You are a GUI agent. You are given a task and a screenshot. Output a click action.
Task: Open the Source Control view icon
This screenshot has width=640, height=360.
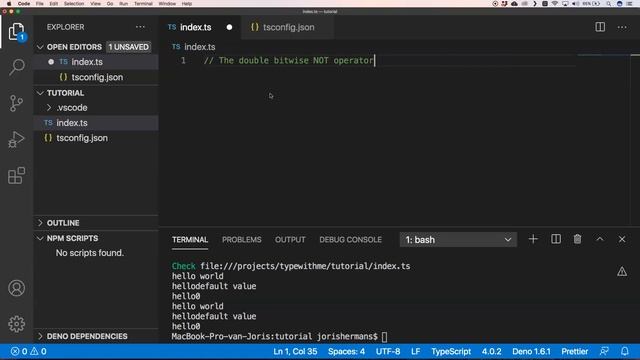pos(16,103)
